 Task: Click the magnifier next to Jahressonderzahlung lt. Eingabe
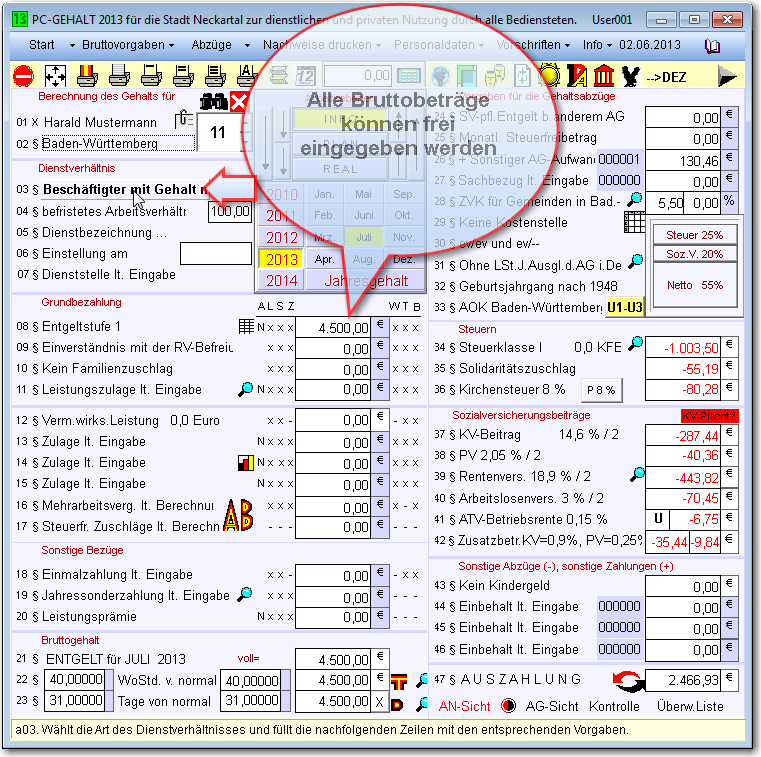tap(245, 594)
